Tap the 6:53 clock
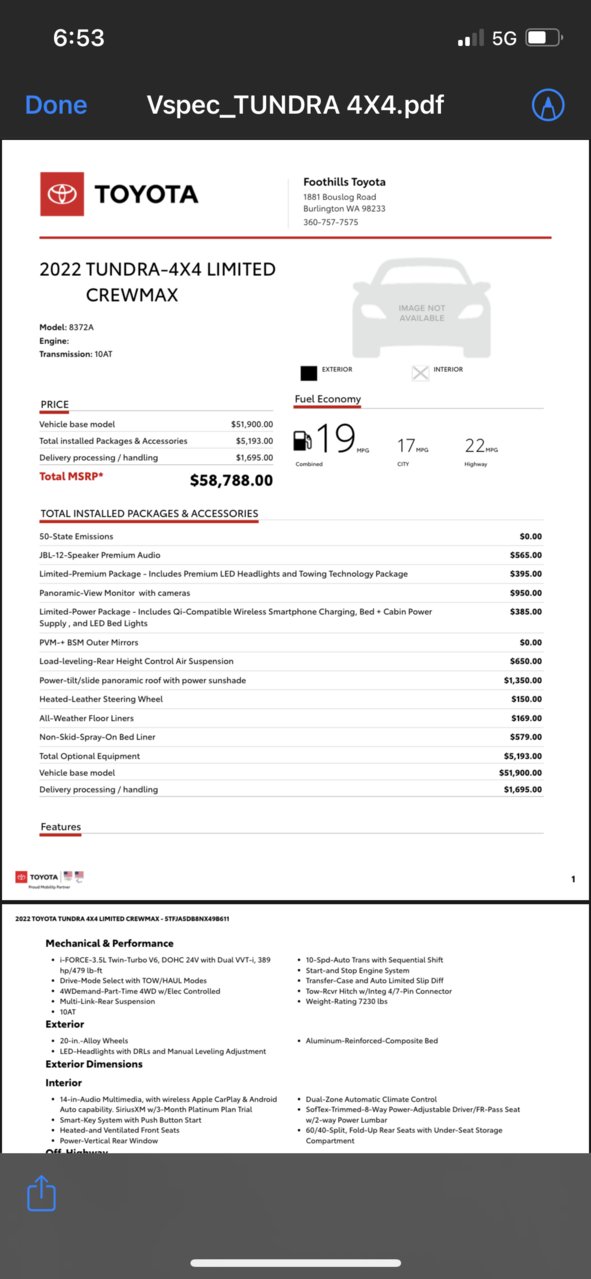591x1279 pixels. click(x=79, y=38)
